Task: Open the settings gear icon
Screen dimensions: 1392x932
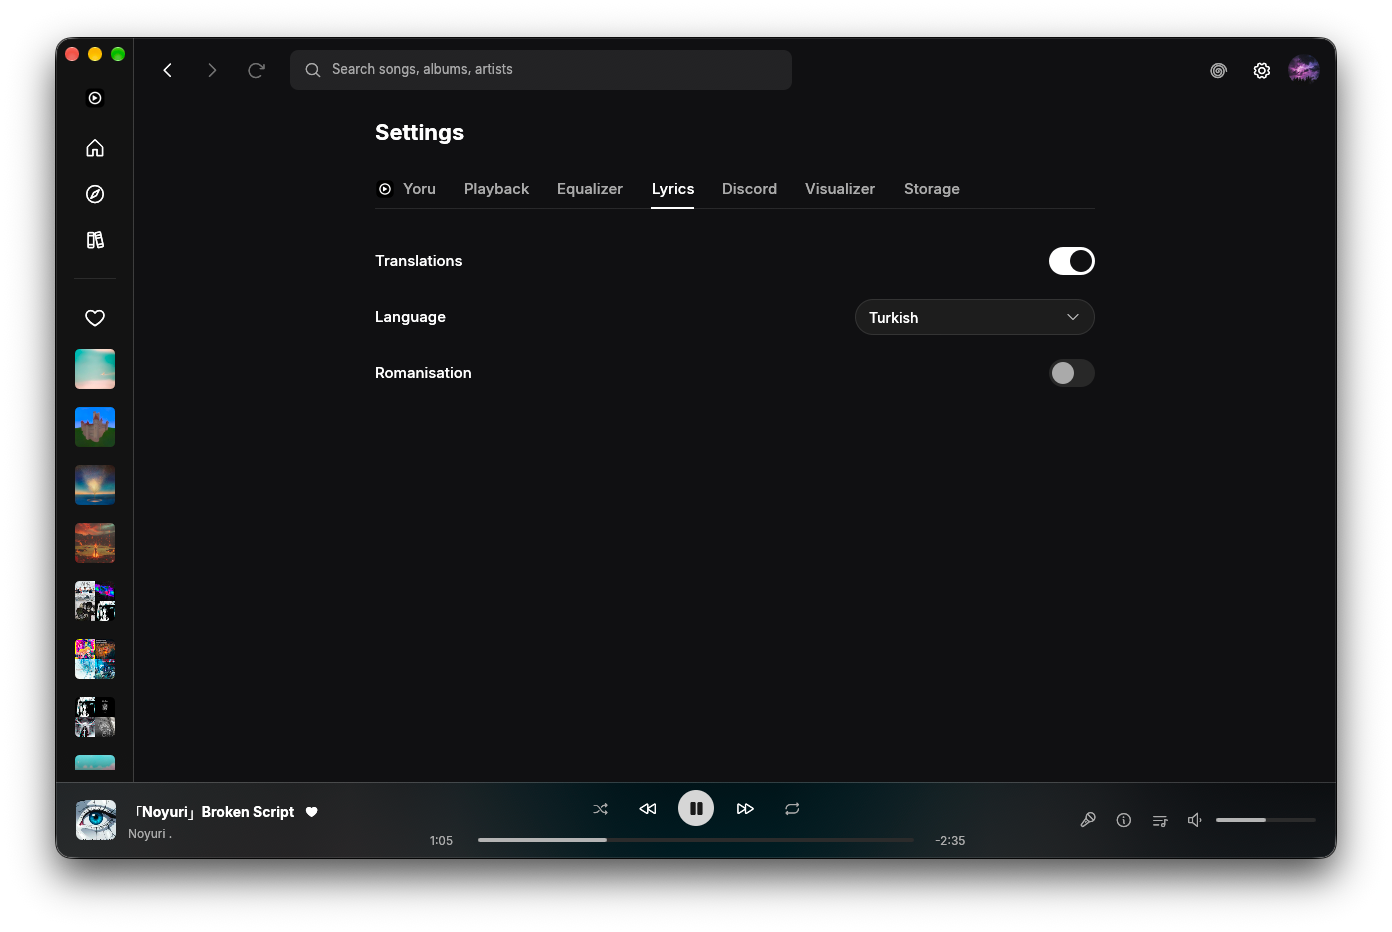Action: (1262, 71)
